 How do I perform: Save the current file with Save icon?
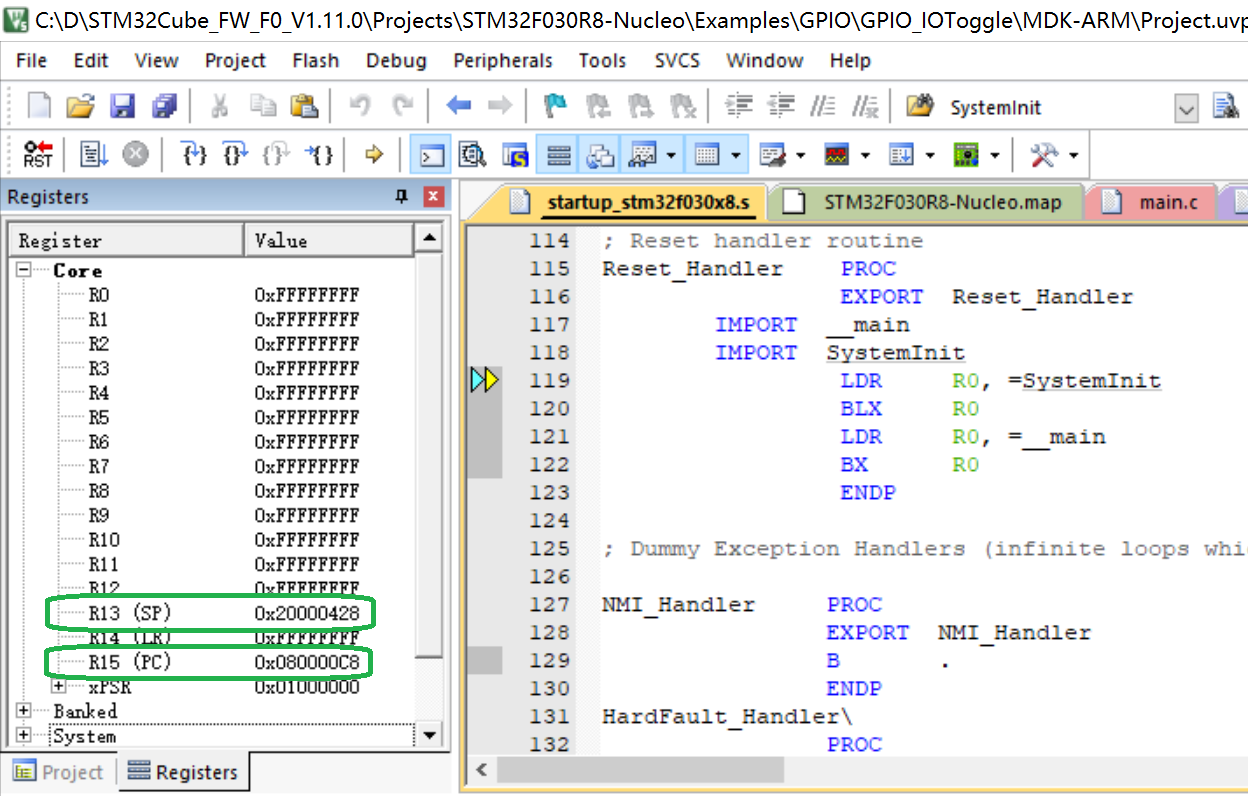tap(122, 106)
